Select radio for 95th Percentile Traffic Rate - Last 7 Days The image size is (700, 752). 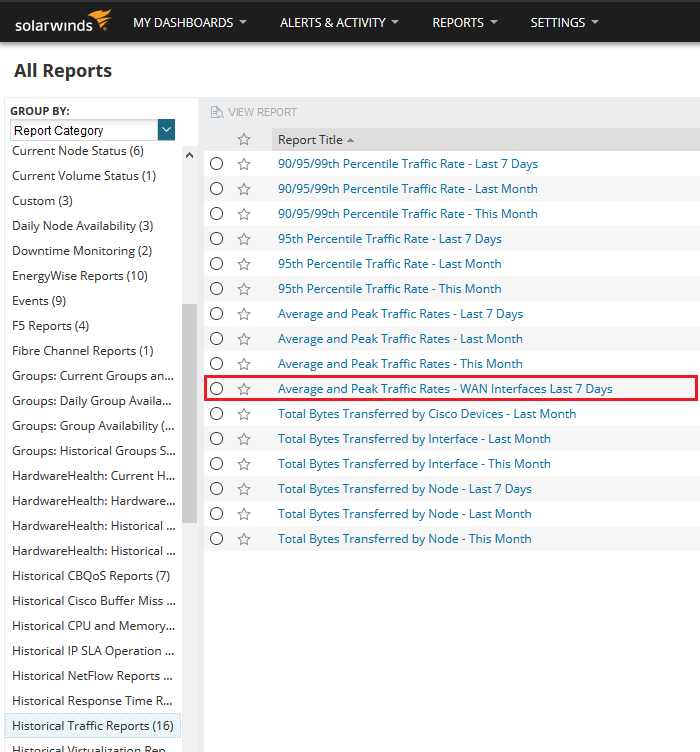[x=217, y=239]
